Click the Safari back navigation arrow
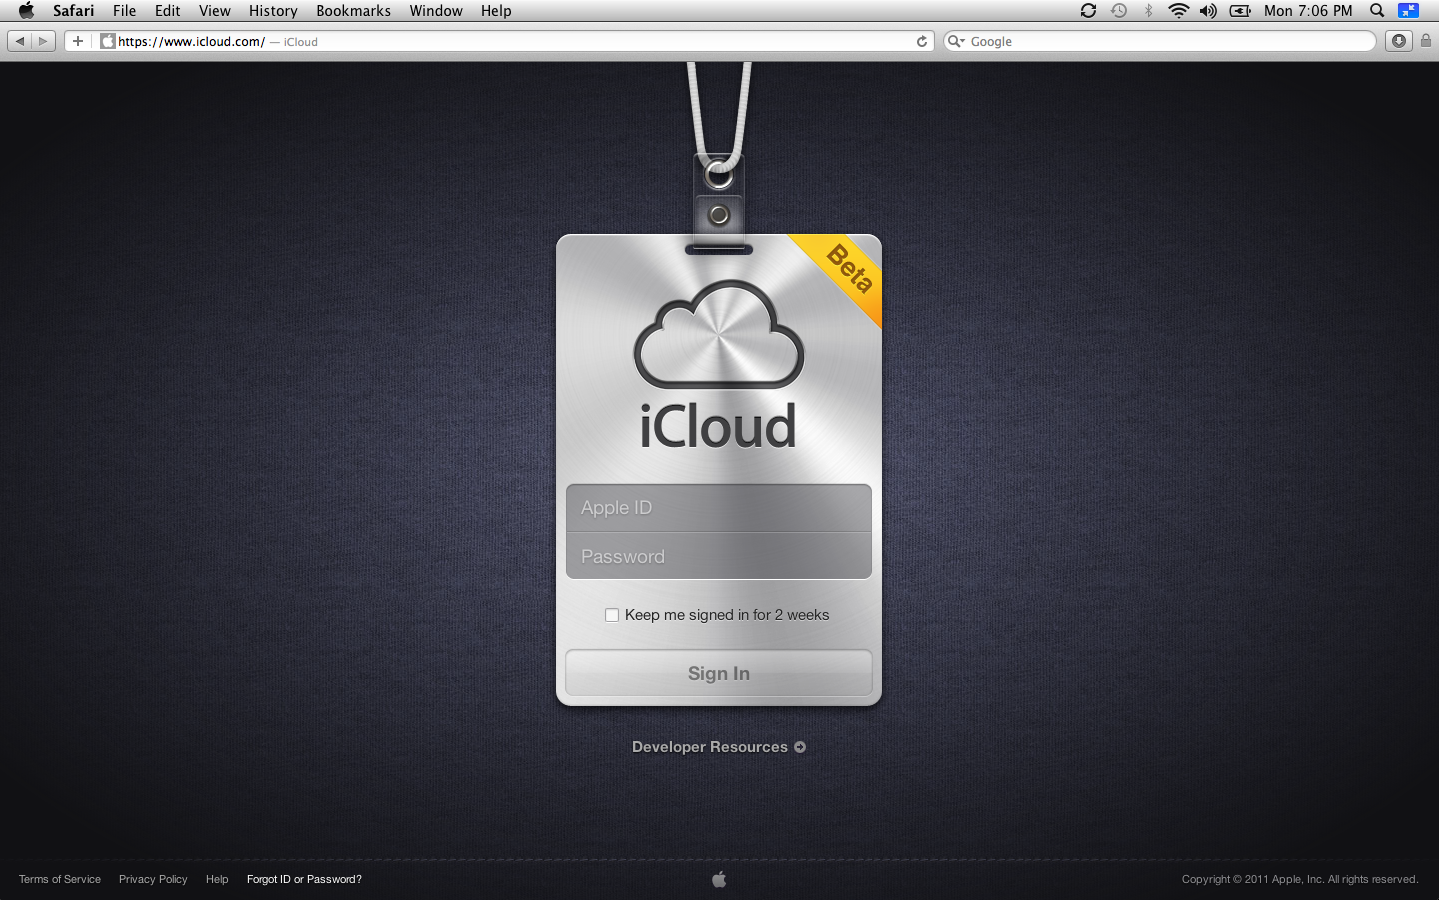This screenshot has height=900, width=1439. click(x=20, y=41)
